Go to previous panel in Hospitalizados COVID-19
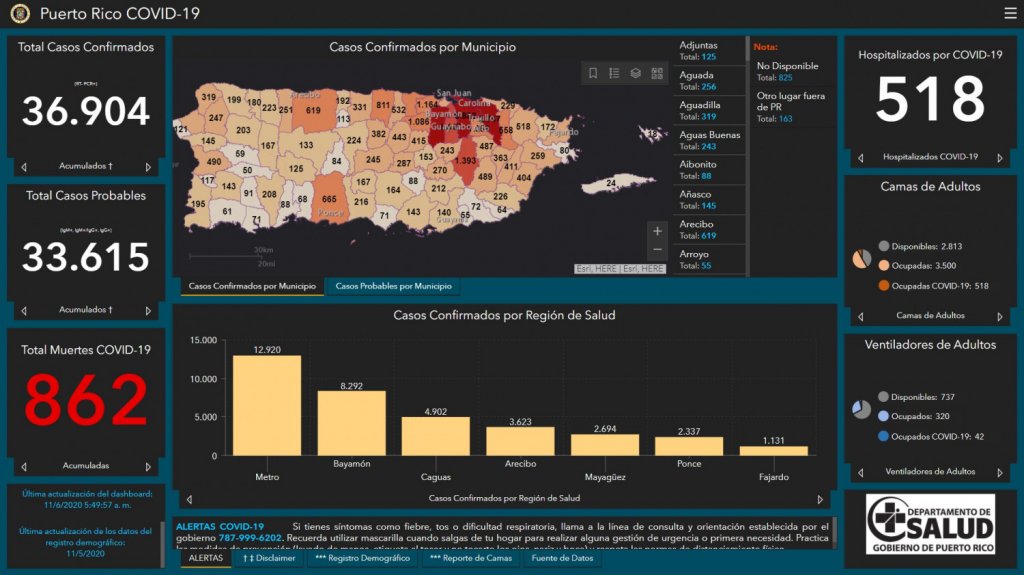Screen dimensions: 1024x575 [x=860, y=158]
